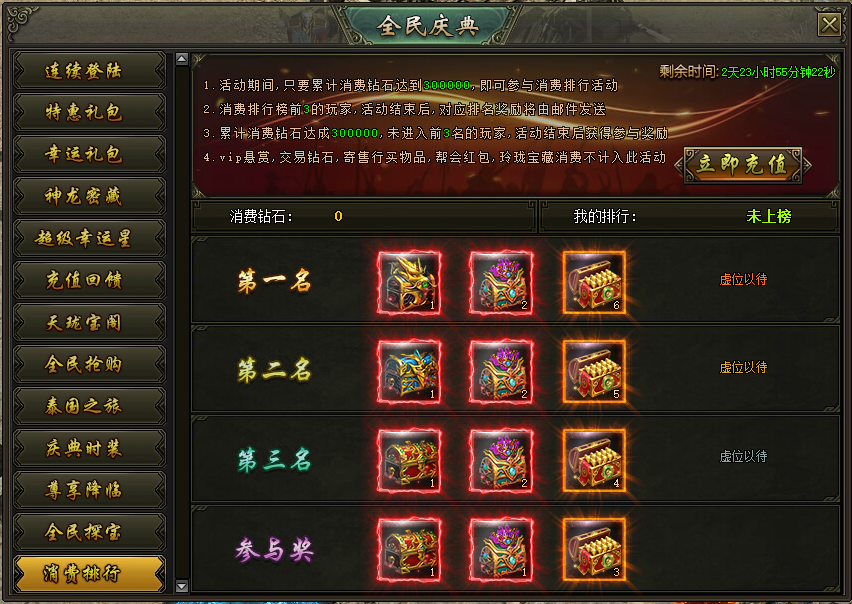This screenshot has height=604, width=852.
Task: Select participation prize gold bars chest with 3
Action: [594, 550]
